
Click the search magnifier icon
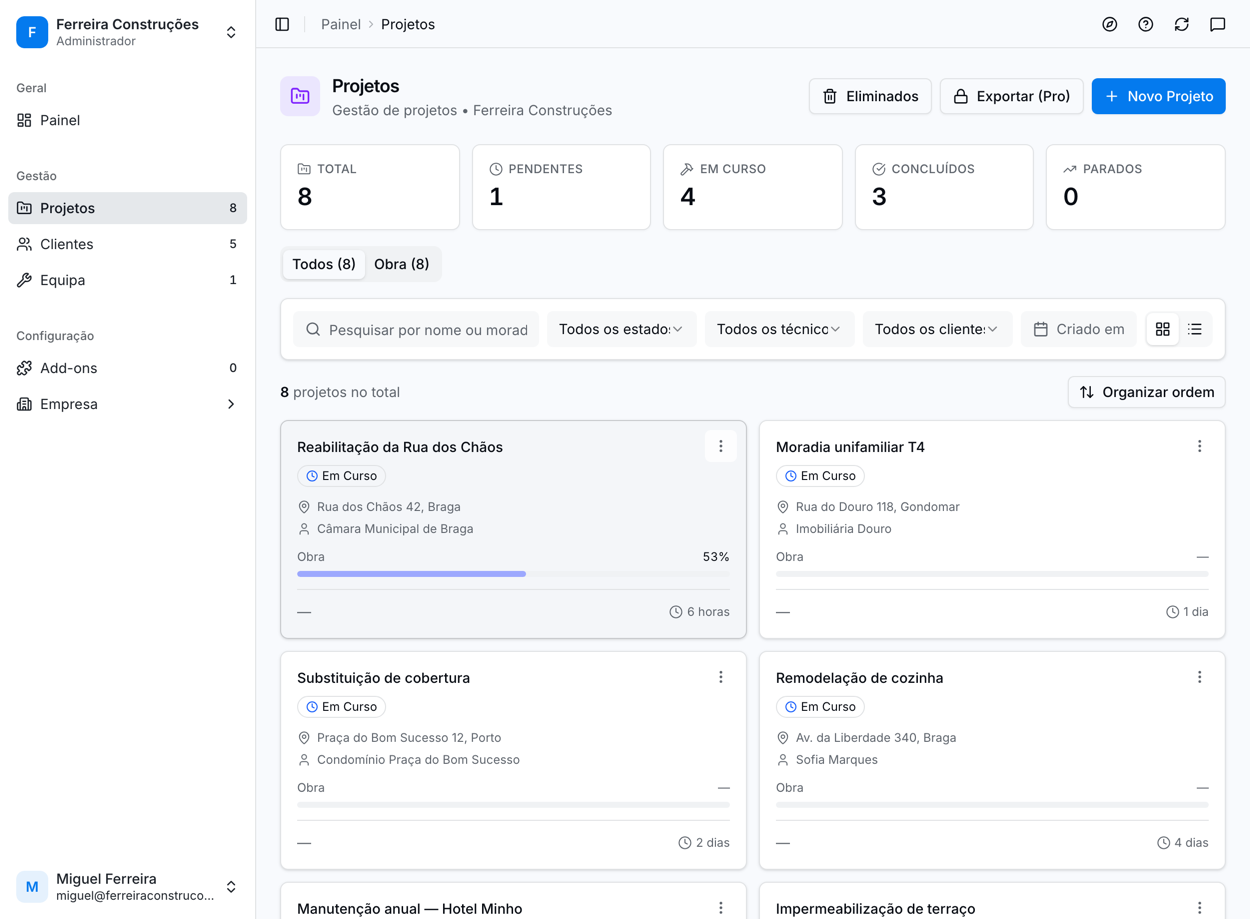point(313,329)
